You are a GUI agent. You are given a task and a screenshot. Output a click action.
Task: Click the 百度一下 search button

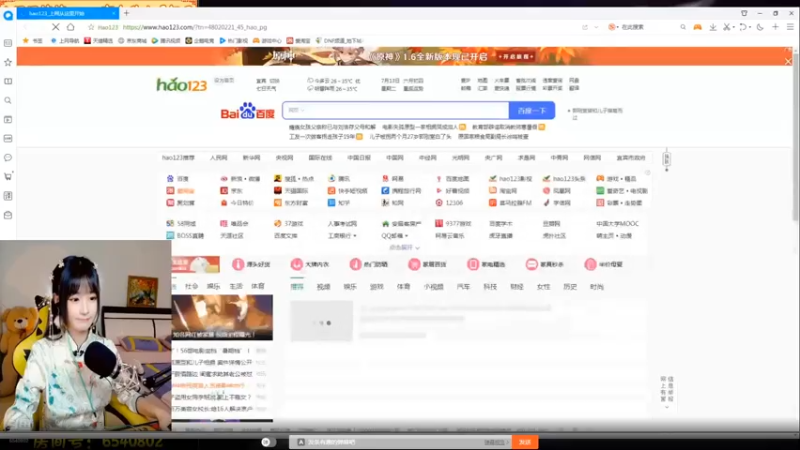pos(532,110)
